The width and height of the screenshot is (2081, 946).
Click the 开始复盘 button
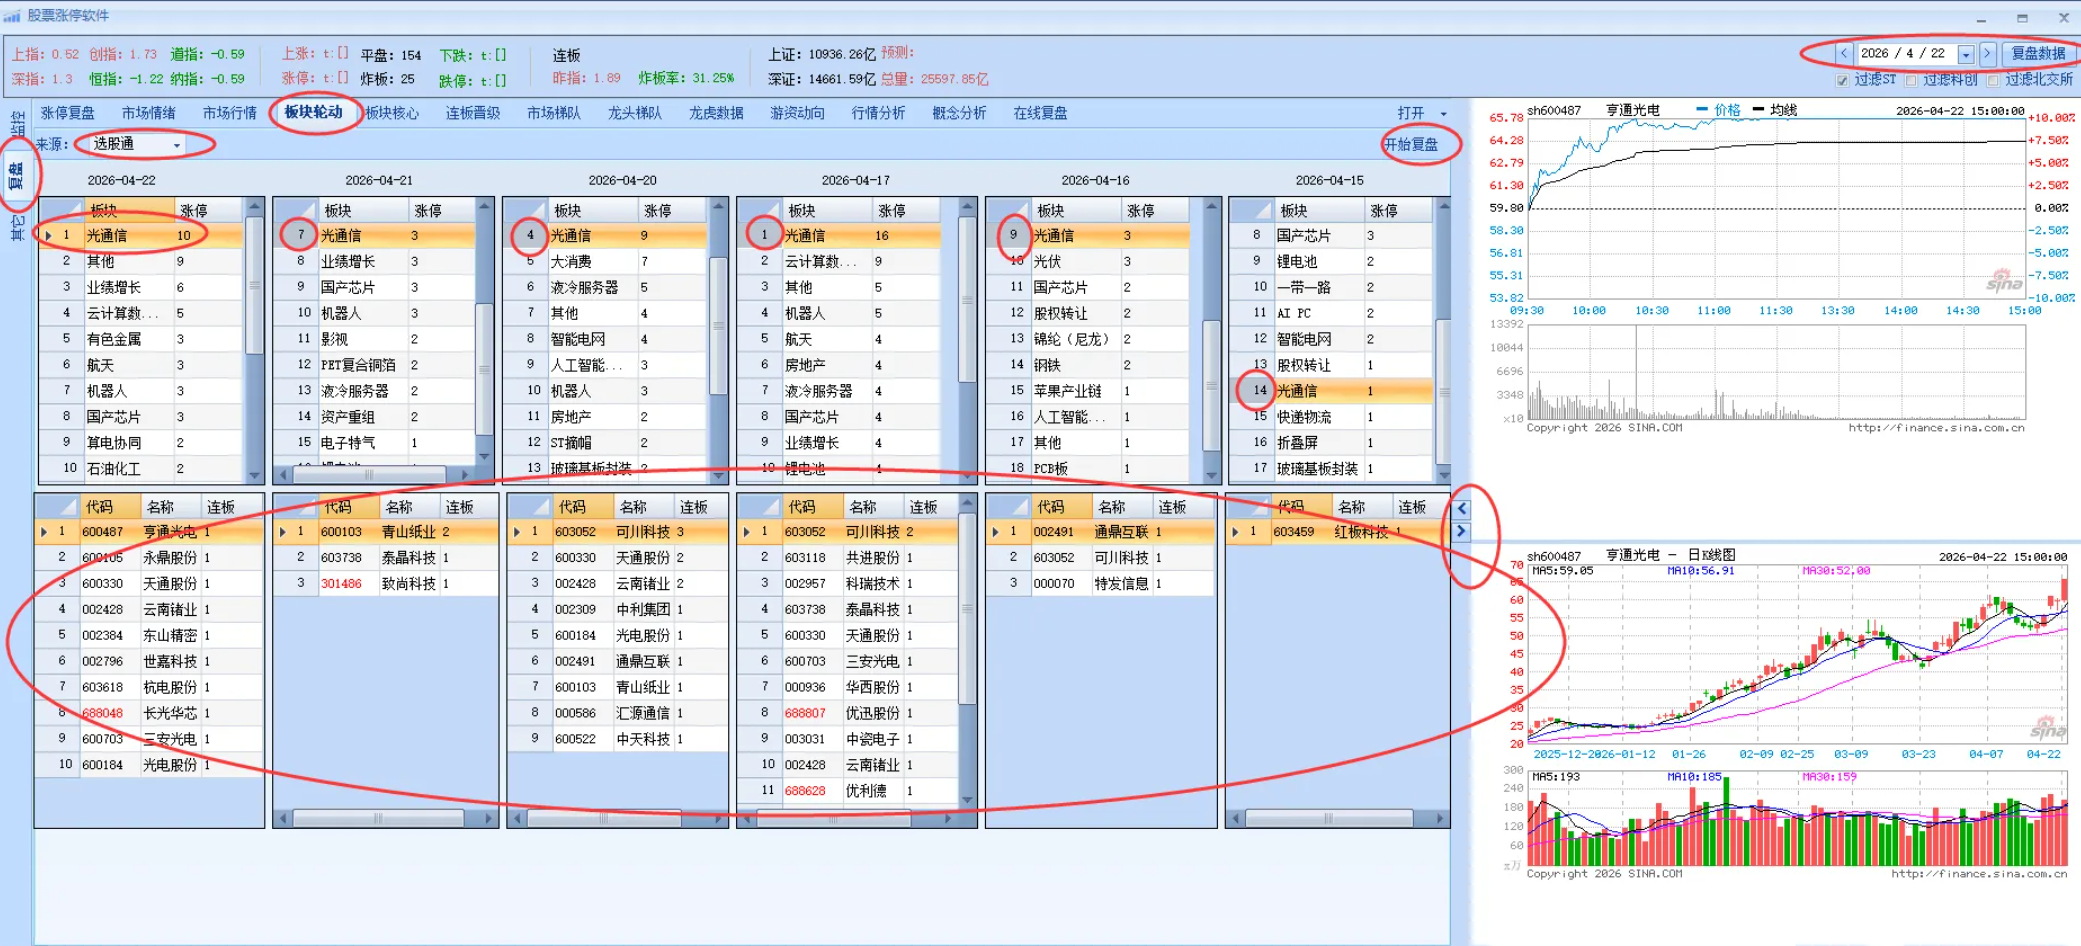click(x=1412, y=144)
